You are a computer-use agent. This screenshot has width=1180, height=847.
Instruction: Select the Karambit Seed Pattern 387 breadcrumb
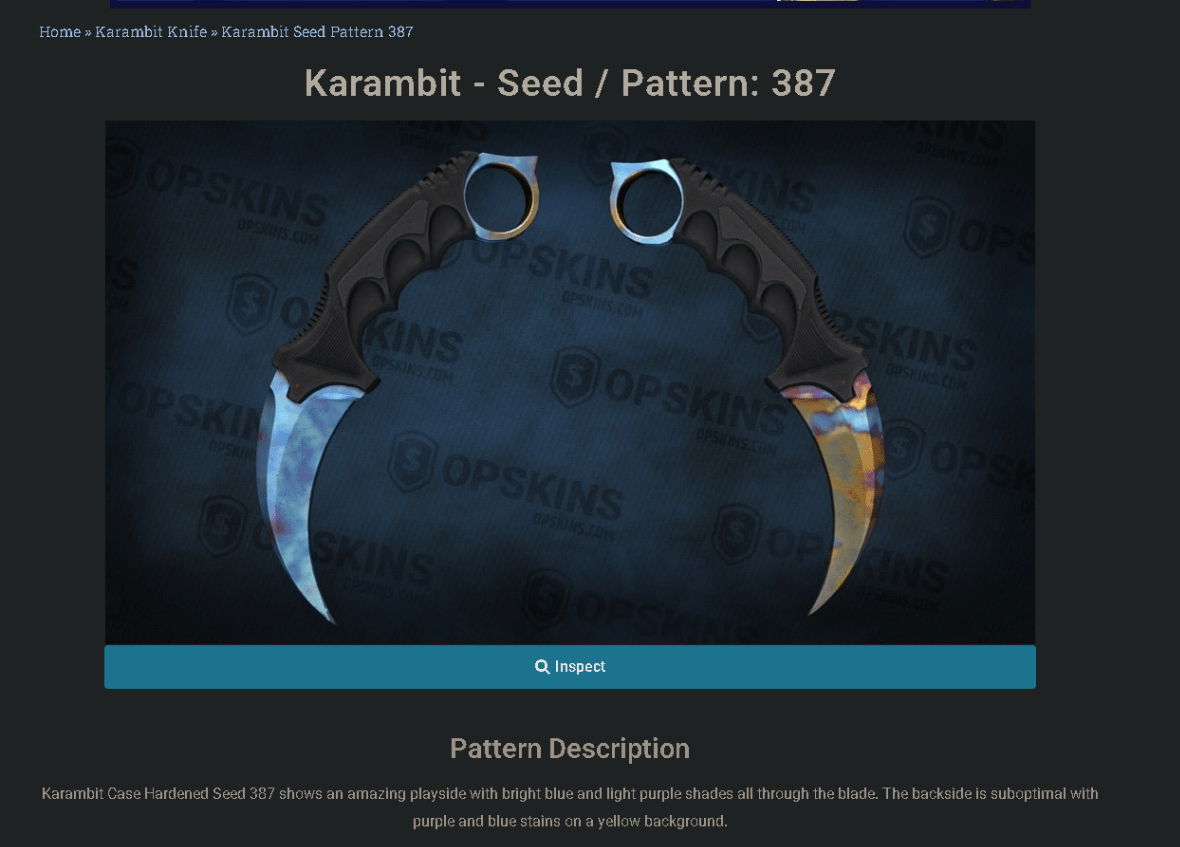coord(317,32)
